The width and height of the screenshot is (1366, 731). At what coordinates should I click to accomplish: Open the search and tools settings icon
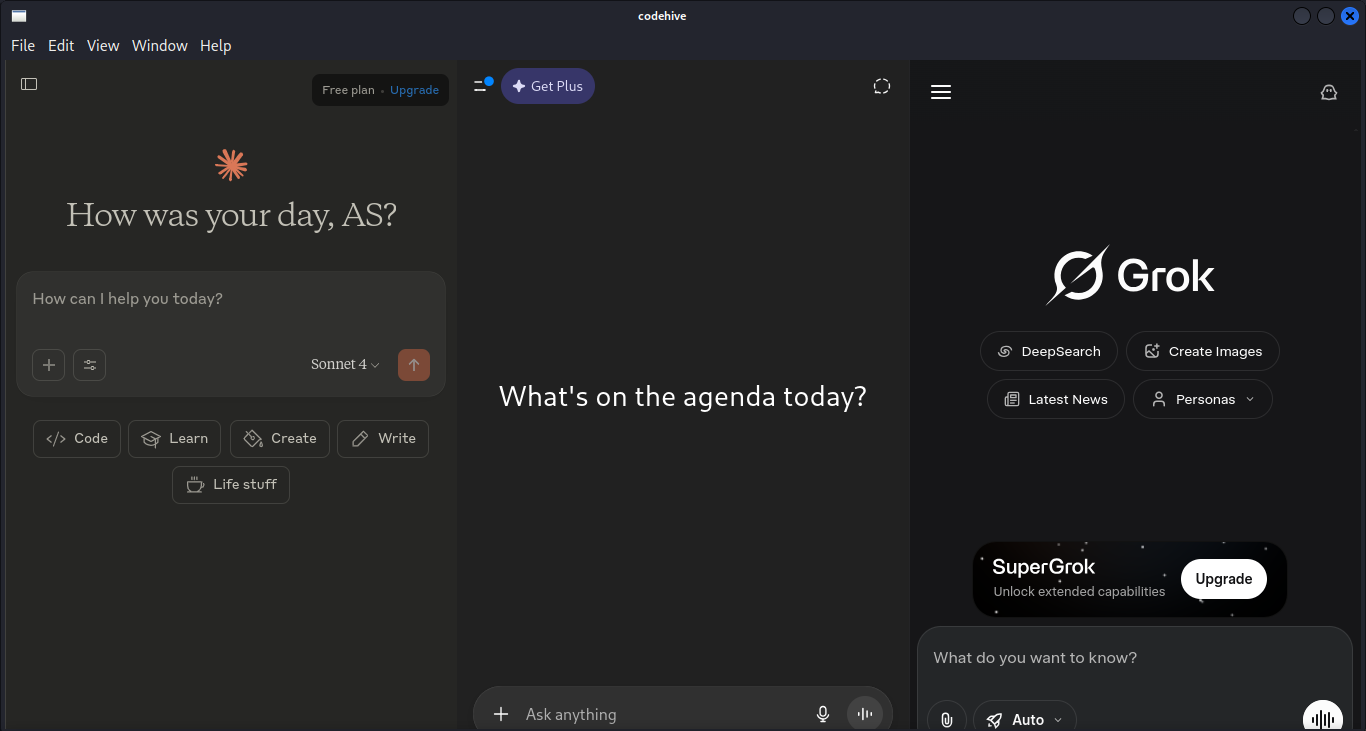pos(90,365)
